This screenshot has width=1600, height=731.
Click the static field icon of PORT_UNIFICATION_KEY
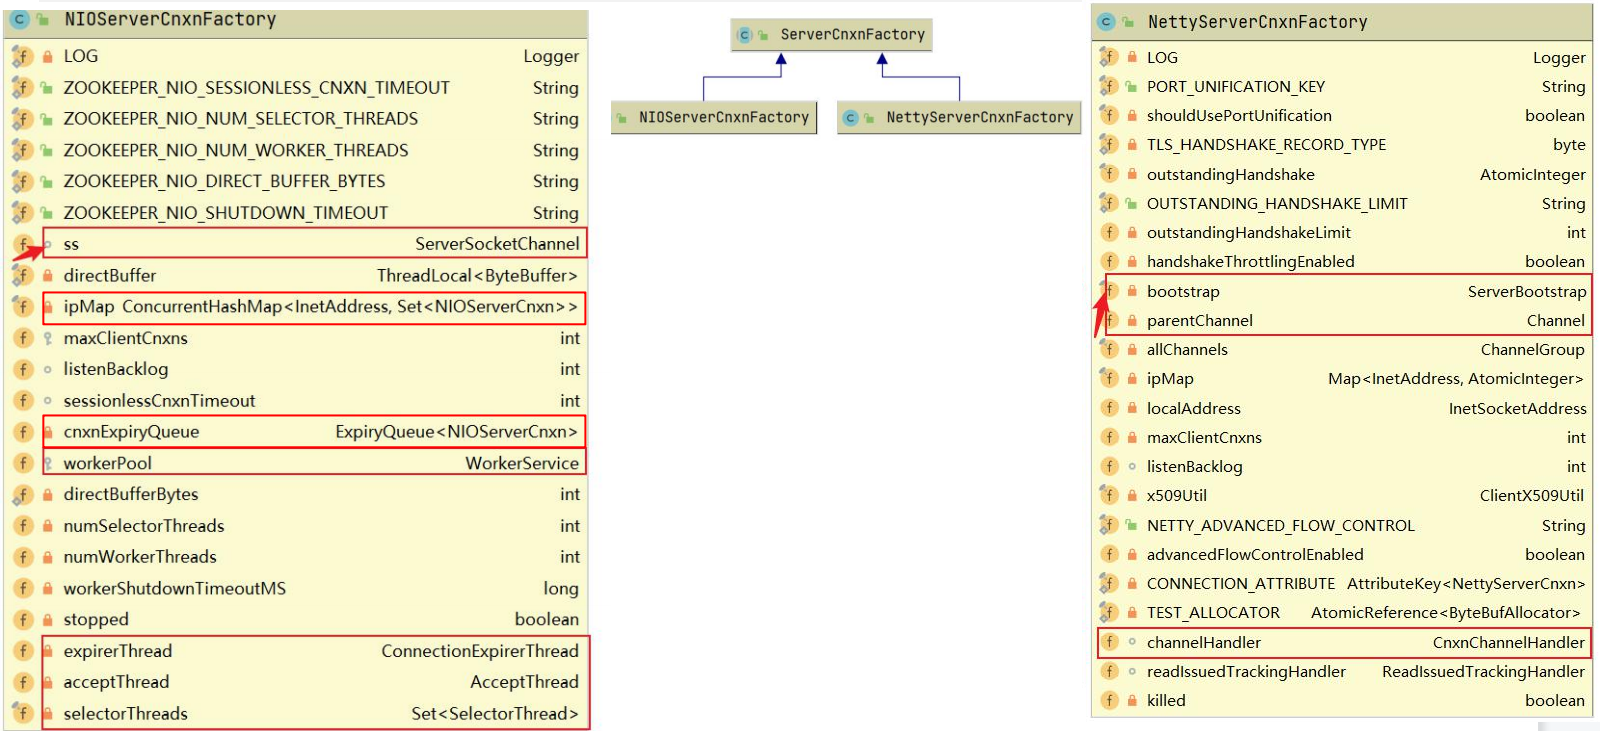click(x=1109, y=86)
